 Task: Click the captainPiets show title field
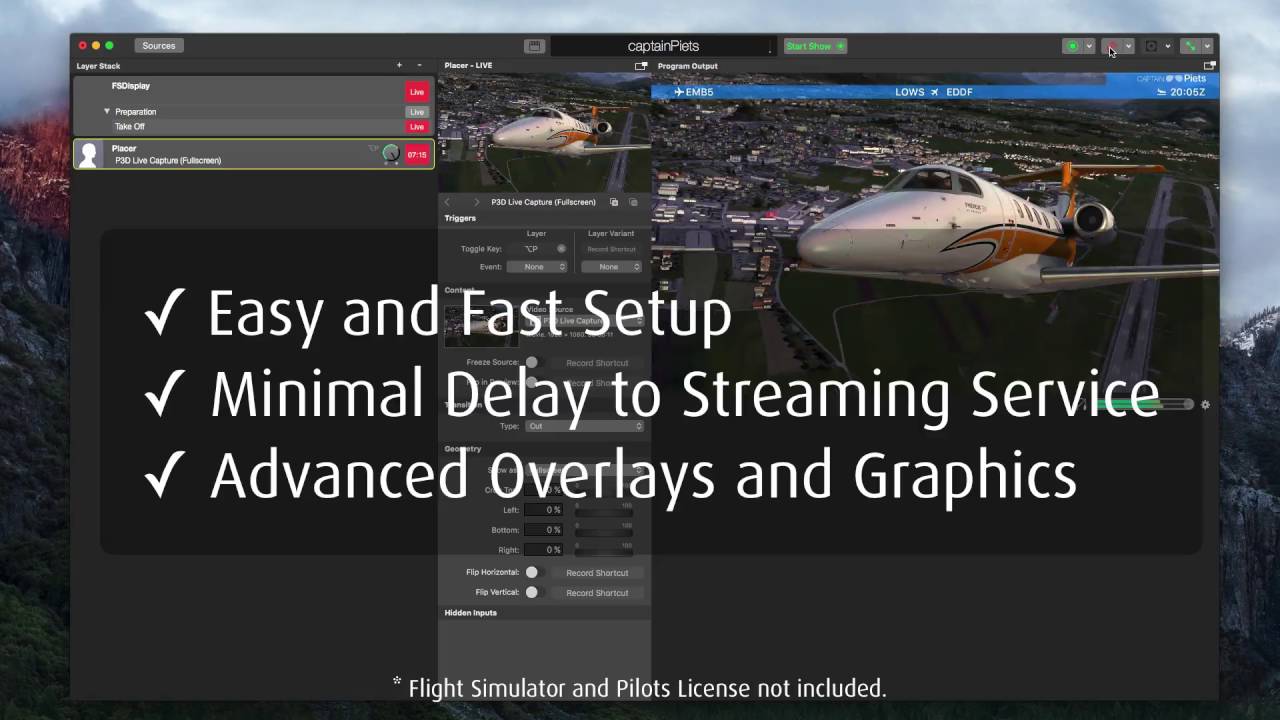(663, 46)
